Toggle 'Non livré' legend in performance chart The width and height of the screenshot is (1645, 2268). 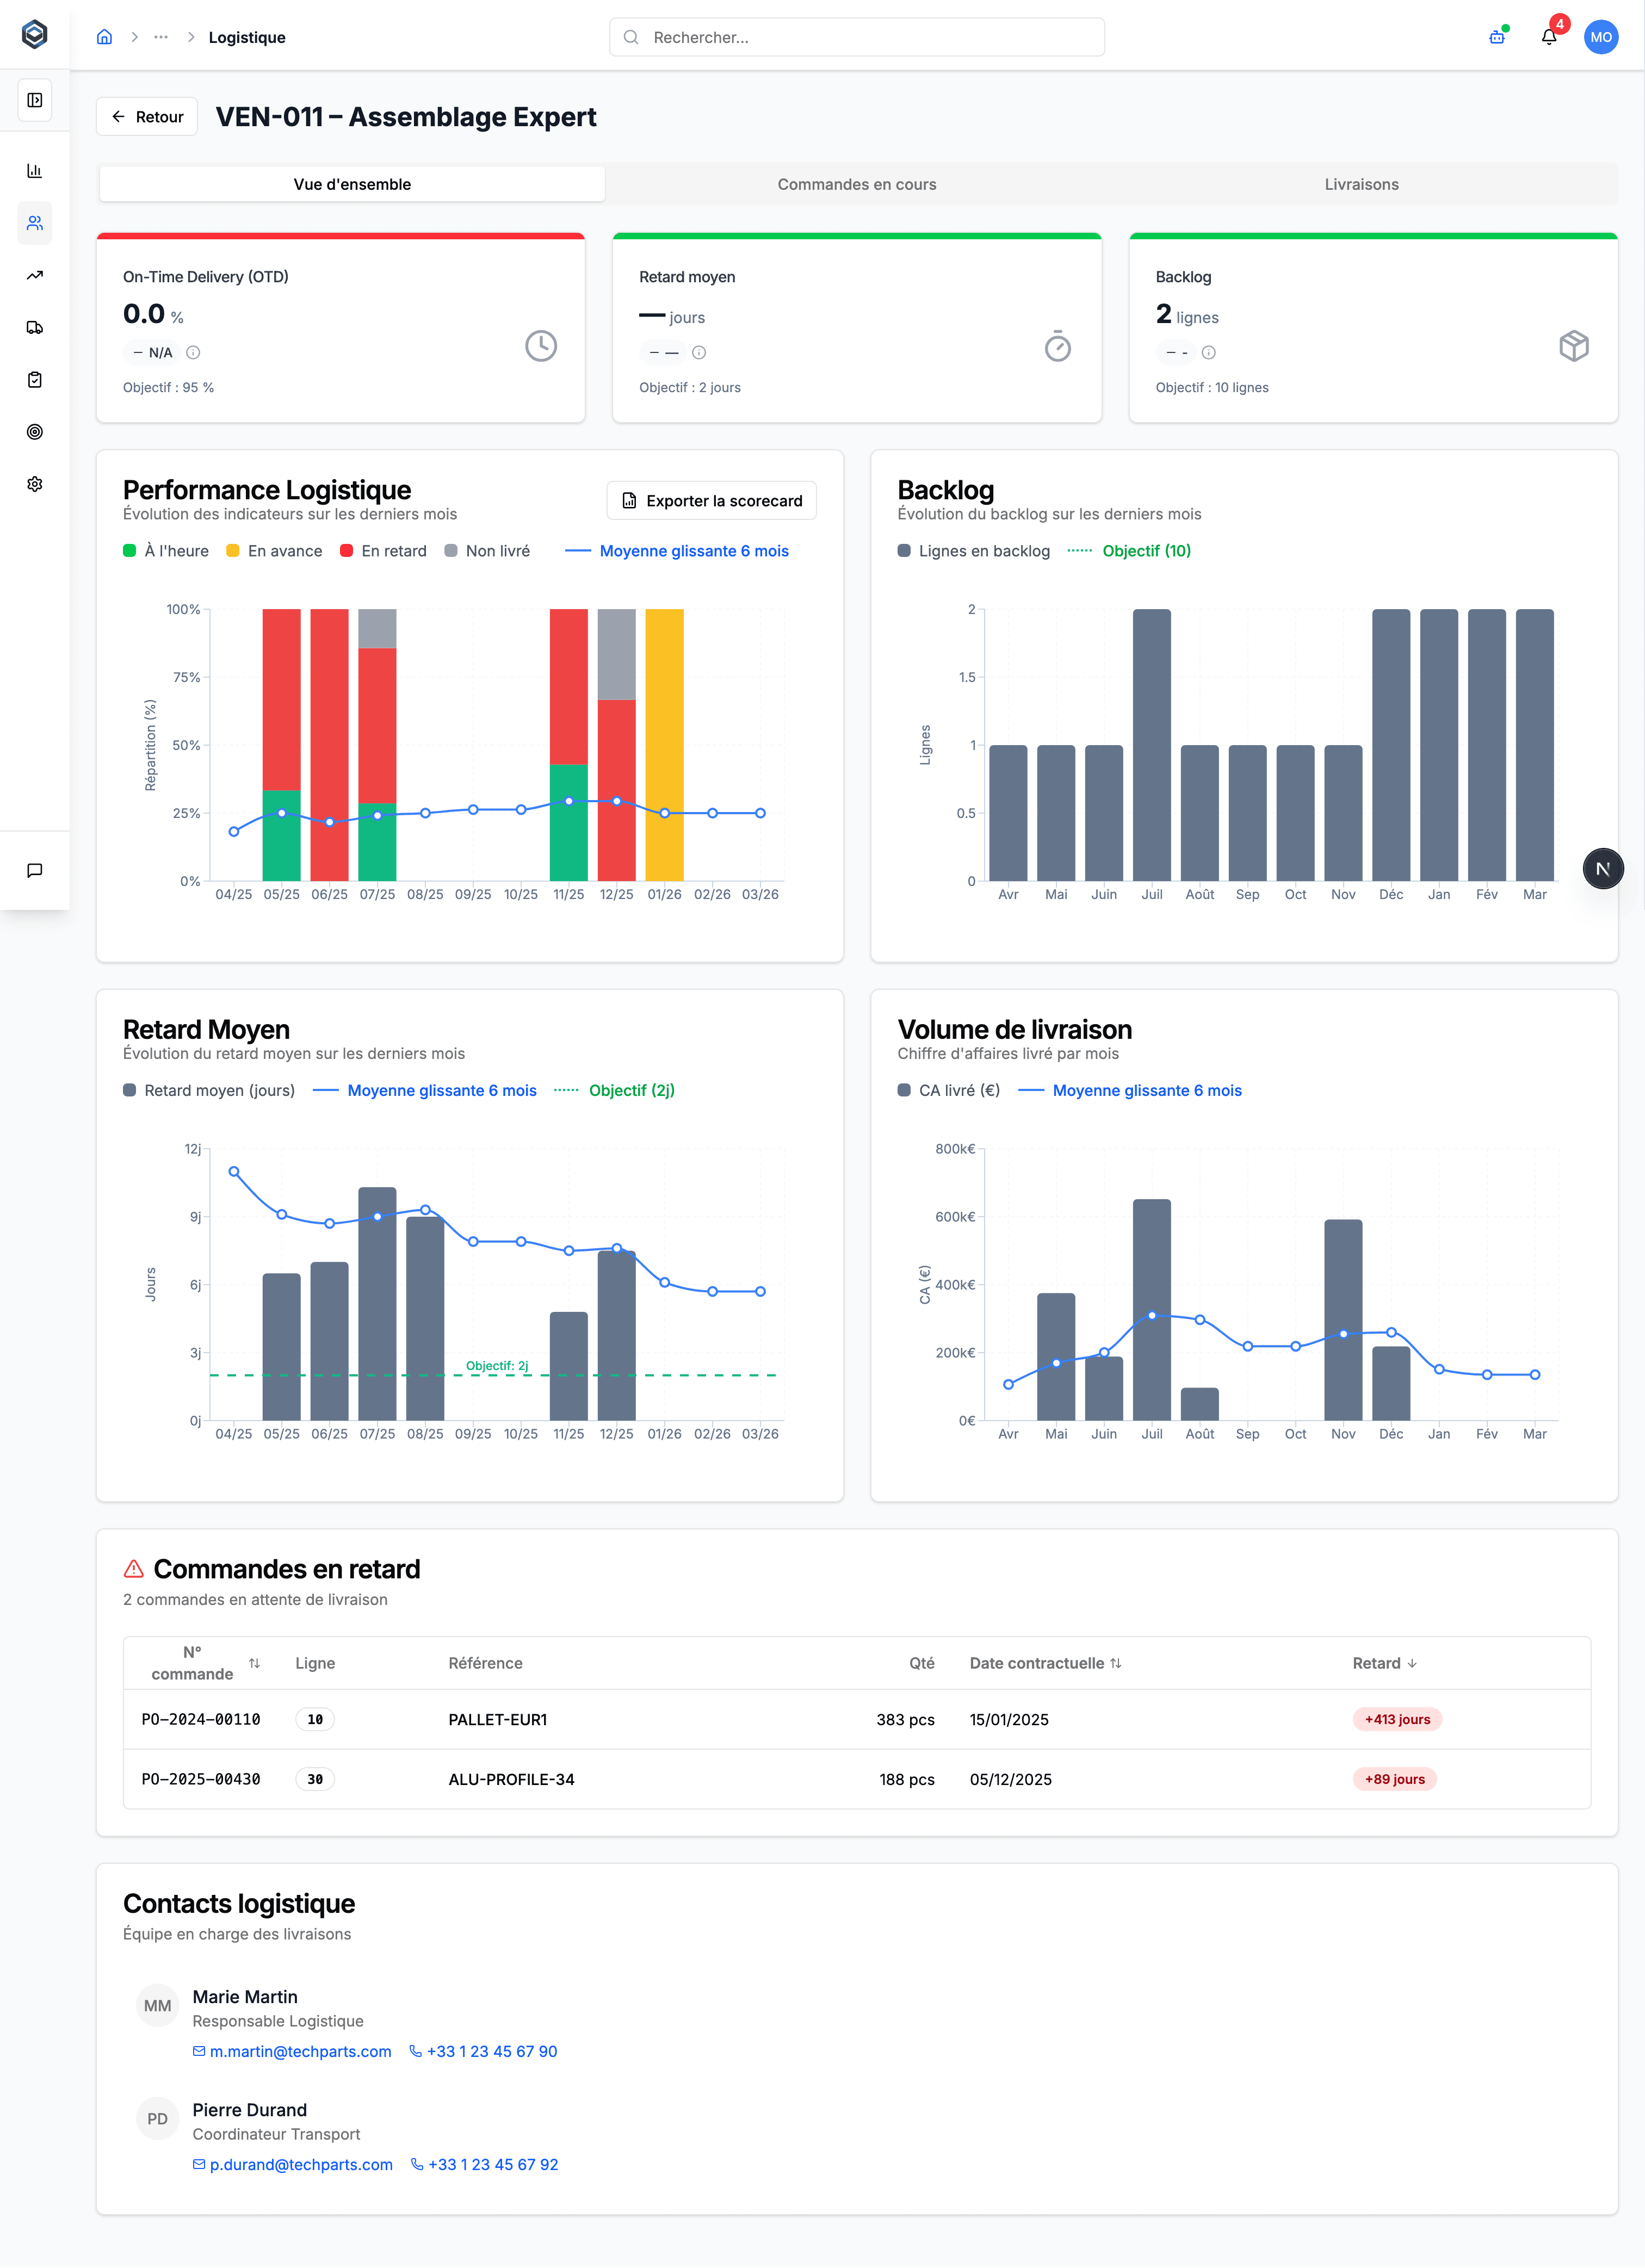[487, 551]
